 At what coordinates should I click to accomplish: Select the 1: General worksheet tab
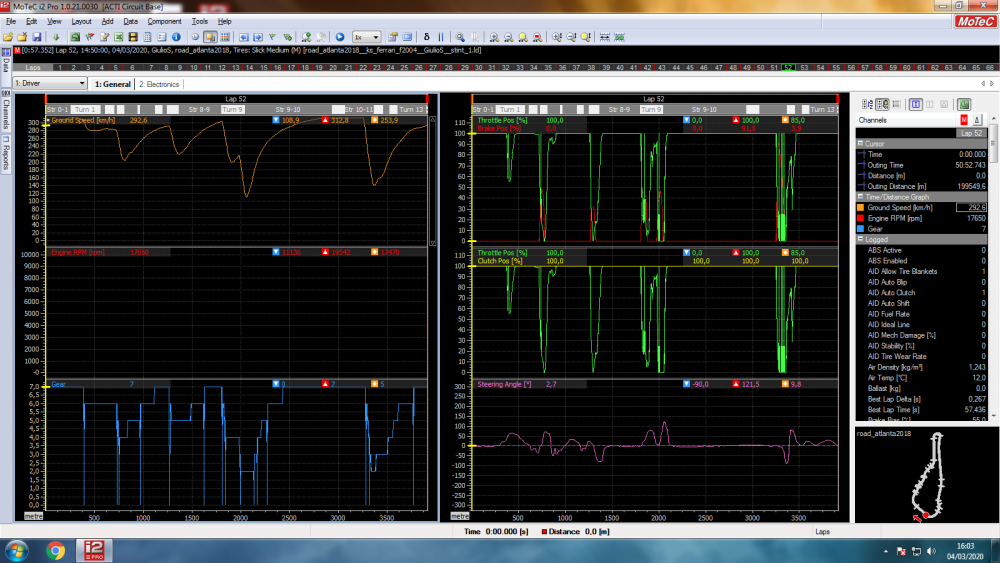(112, 84)
